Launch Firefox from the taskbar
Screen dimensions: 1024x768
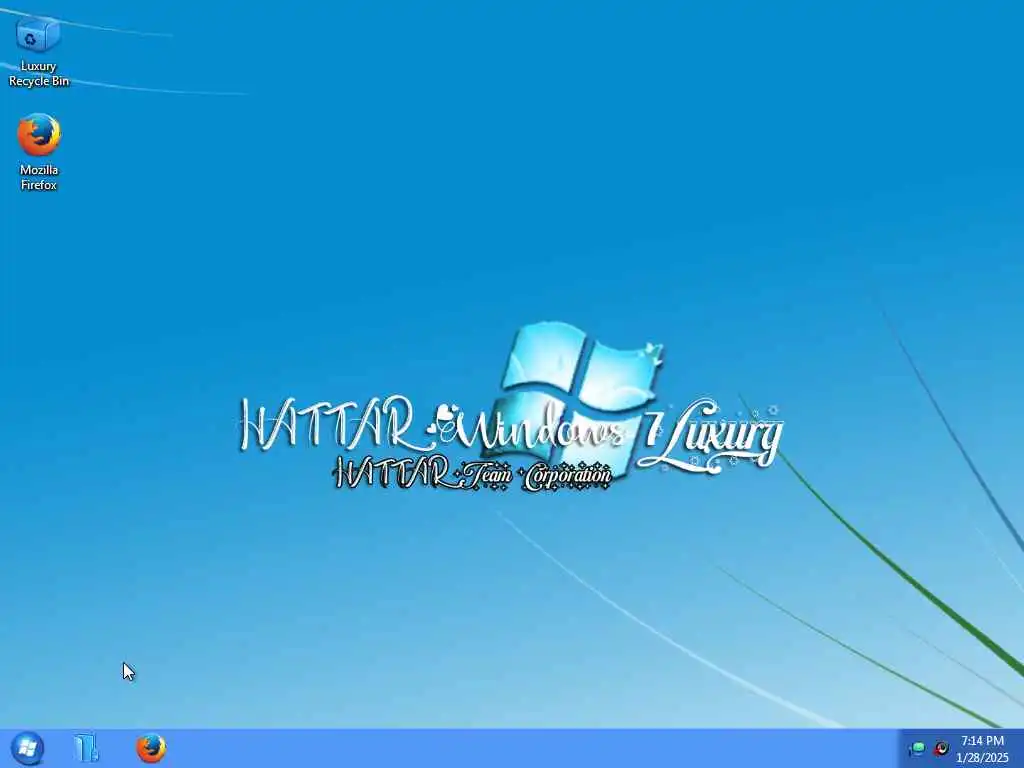[x=151, y=748]
